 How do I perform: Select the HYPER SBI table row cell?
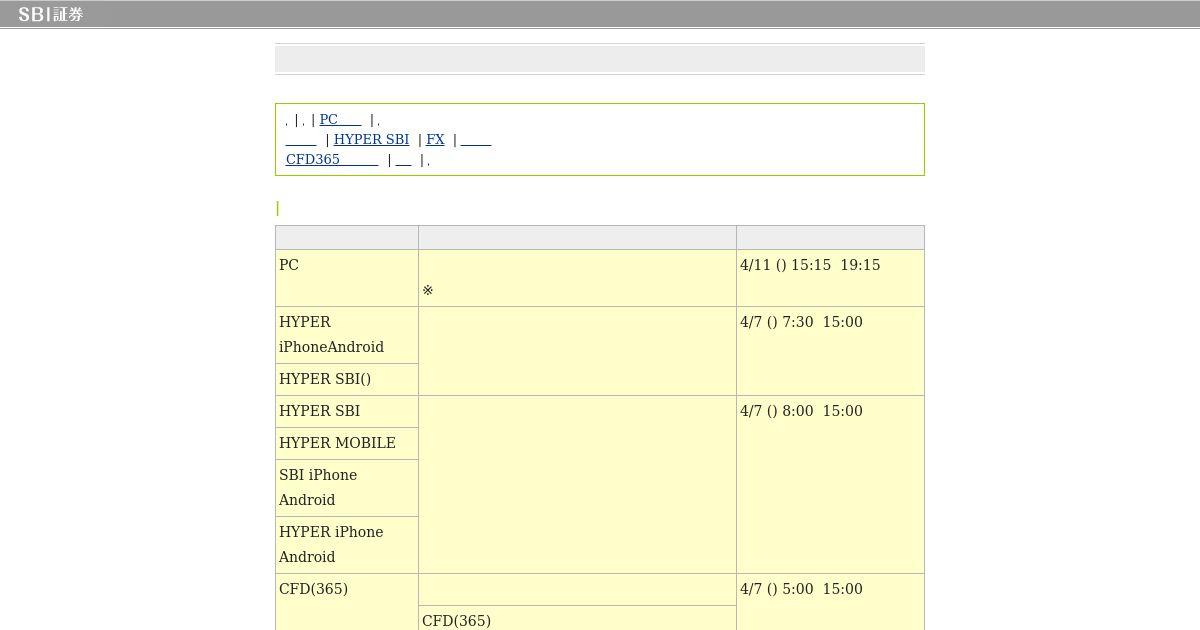[347, 411]
